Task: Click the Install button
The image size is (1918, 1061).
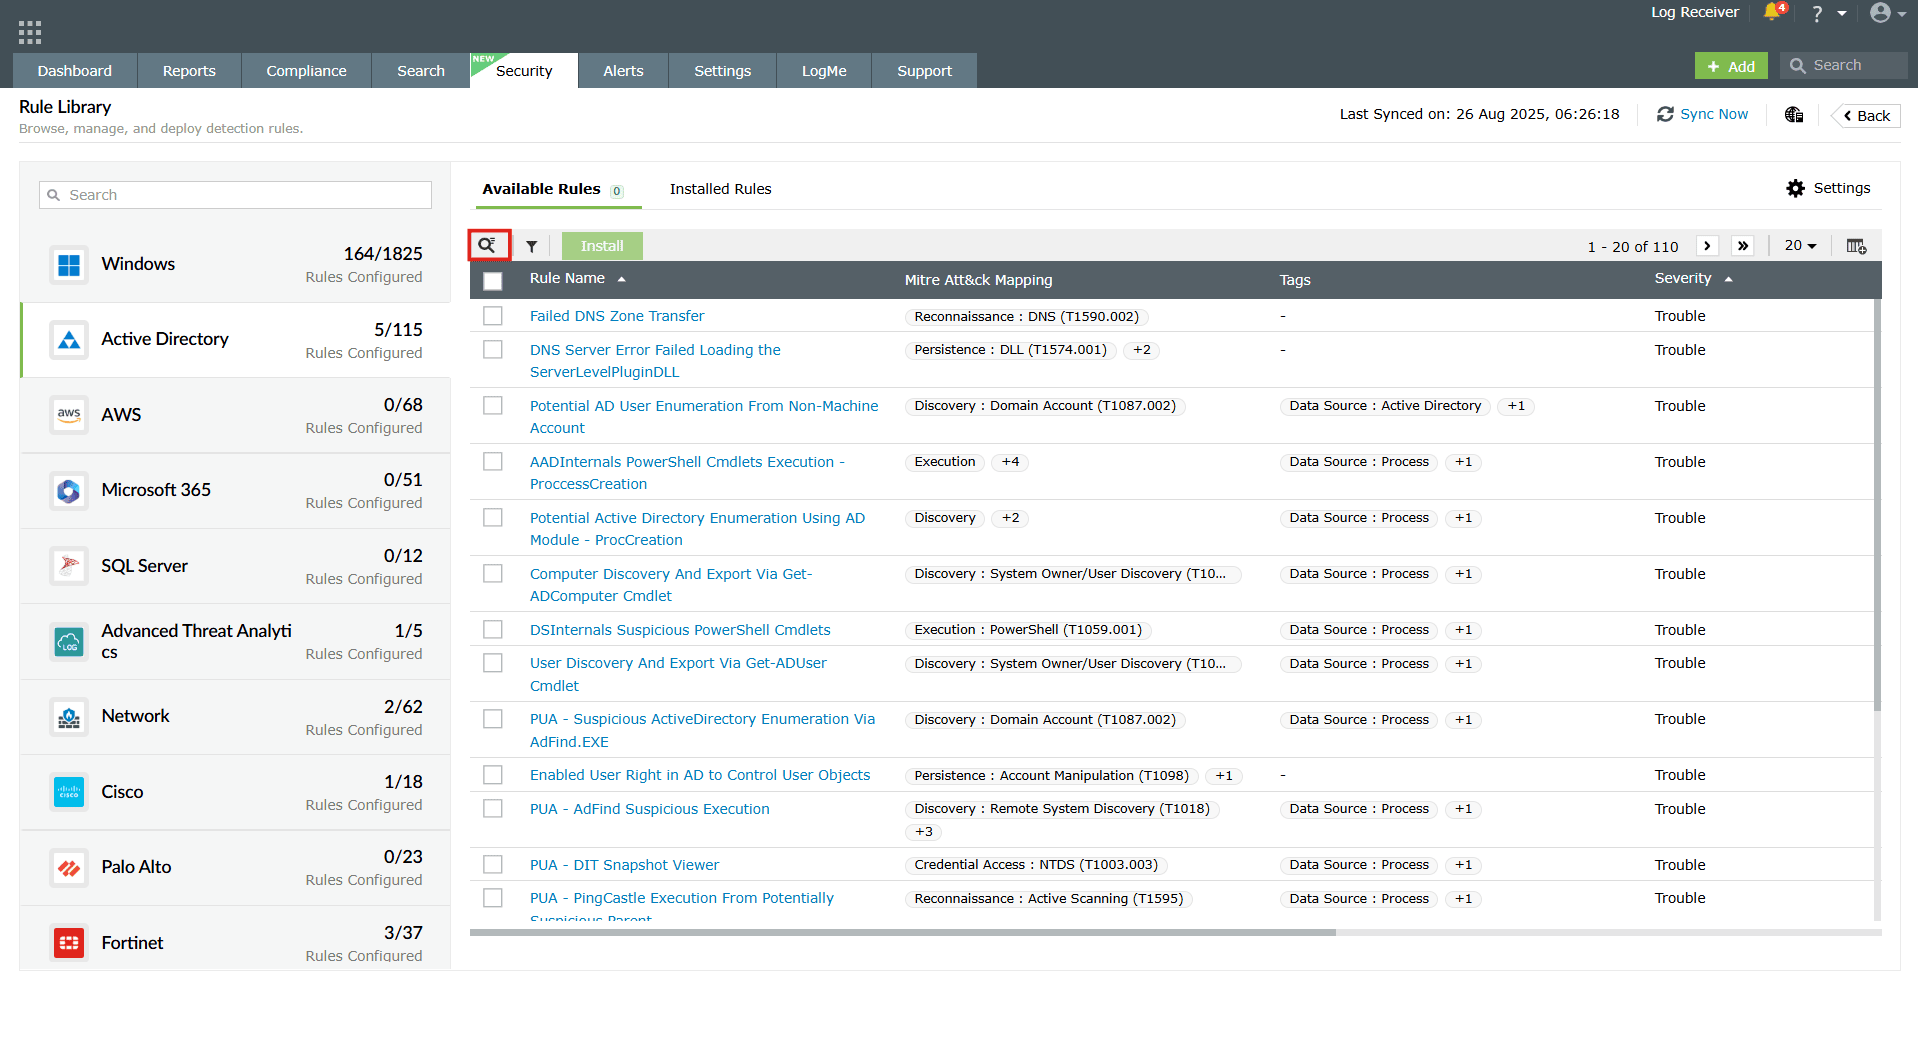Action: [602, 246]
